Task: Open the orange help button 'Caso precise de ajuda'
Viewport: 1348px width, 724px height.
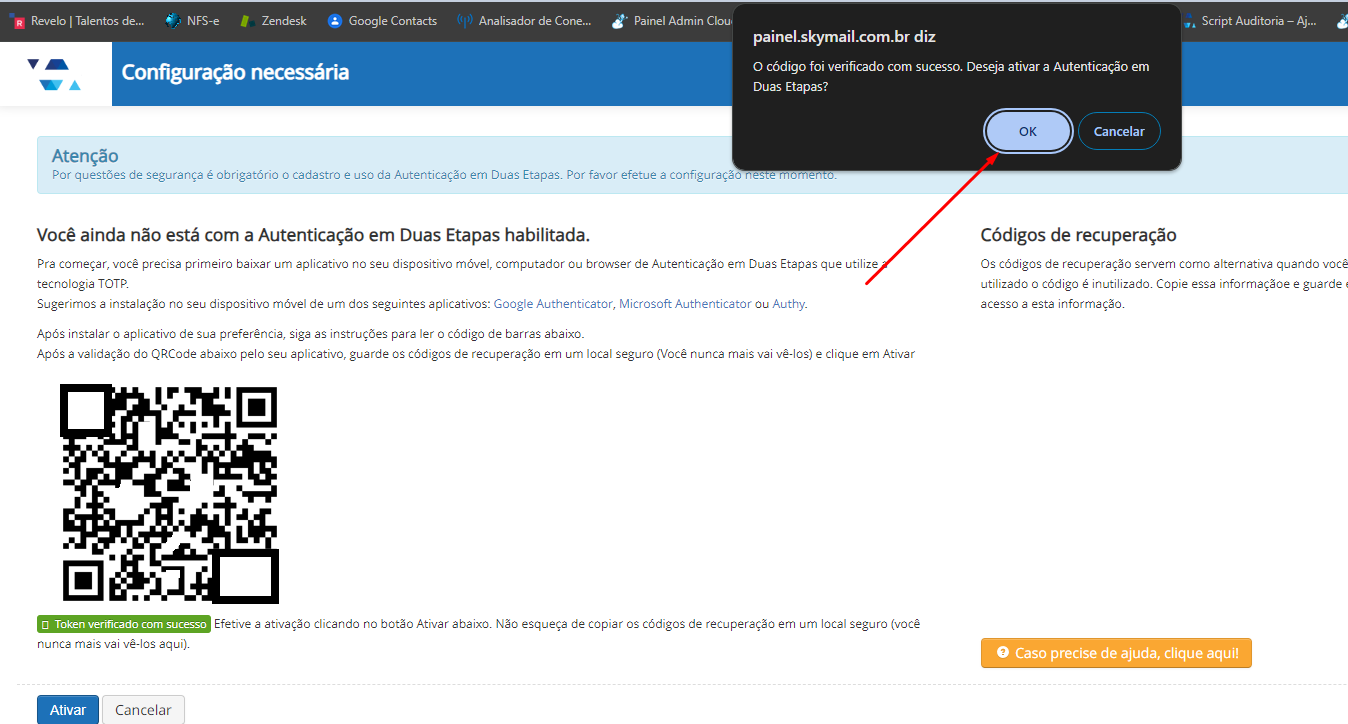Action: click(x=1116, y=653)
